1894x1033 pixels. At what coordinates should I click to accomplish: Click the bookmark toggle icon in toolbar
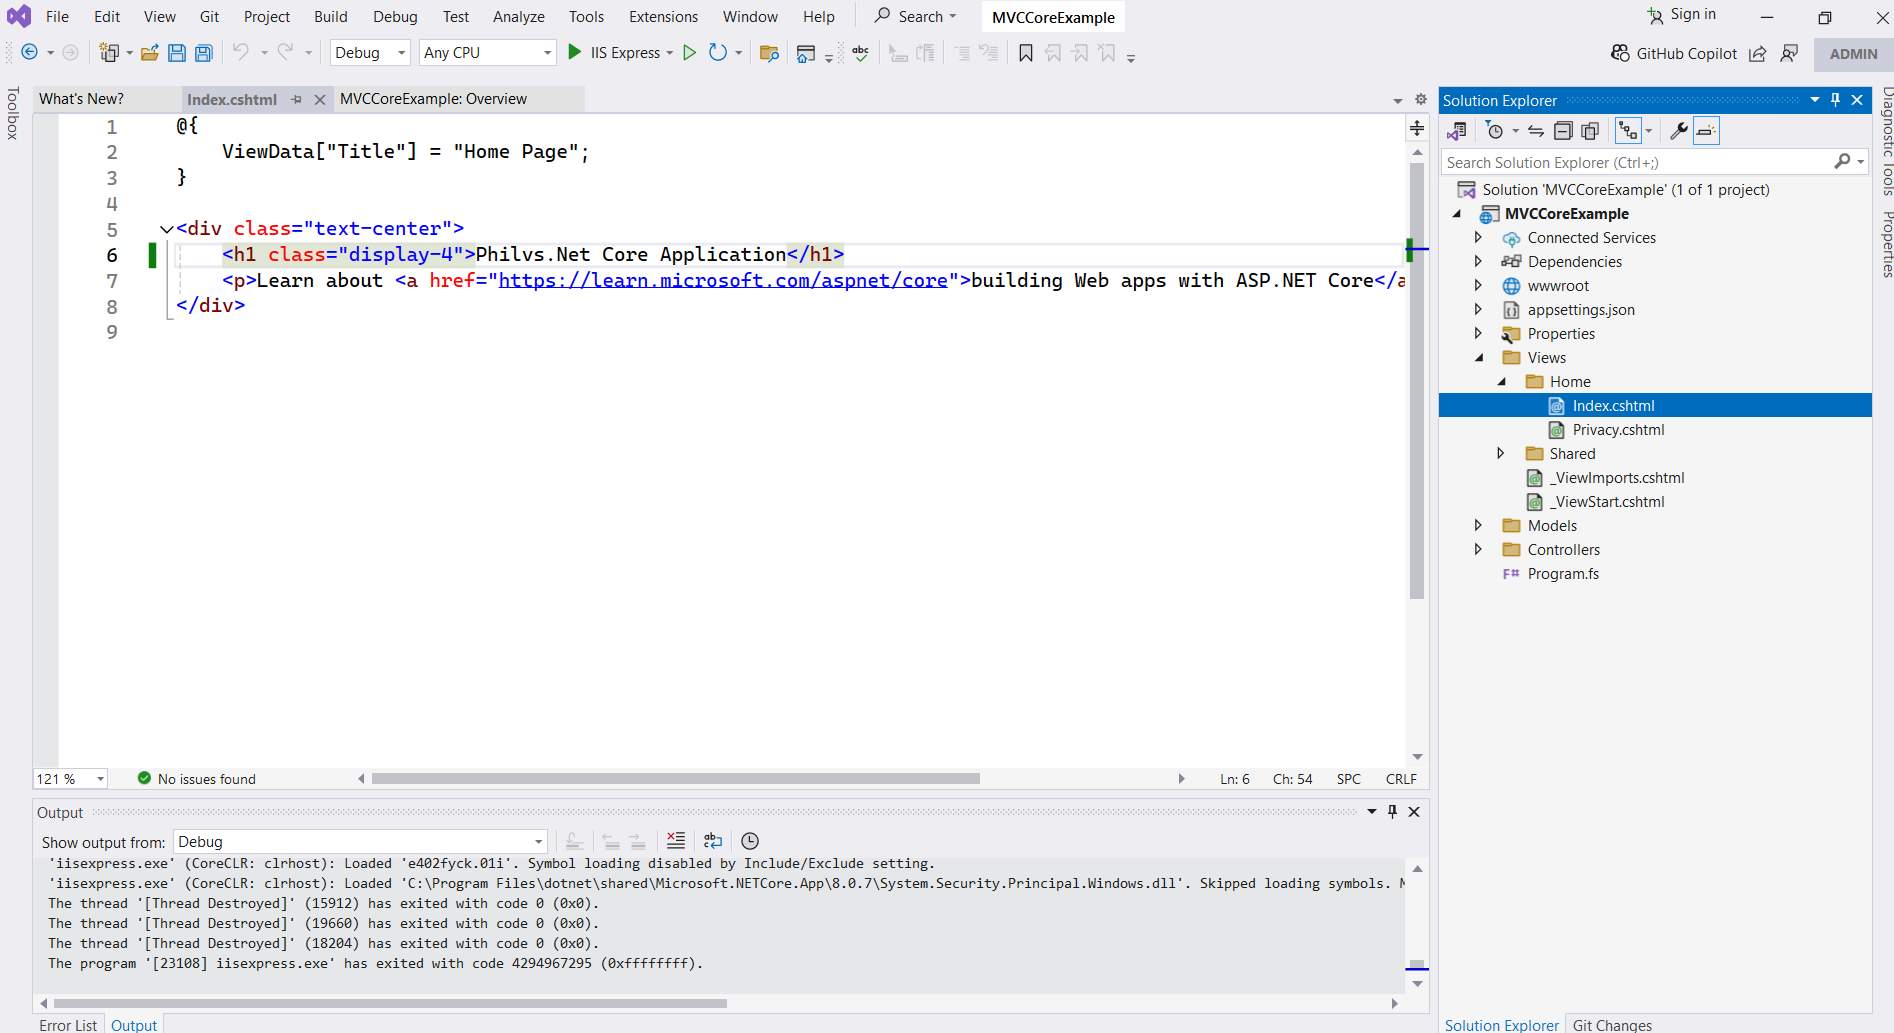[1025, 53]
